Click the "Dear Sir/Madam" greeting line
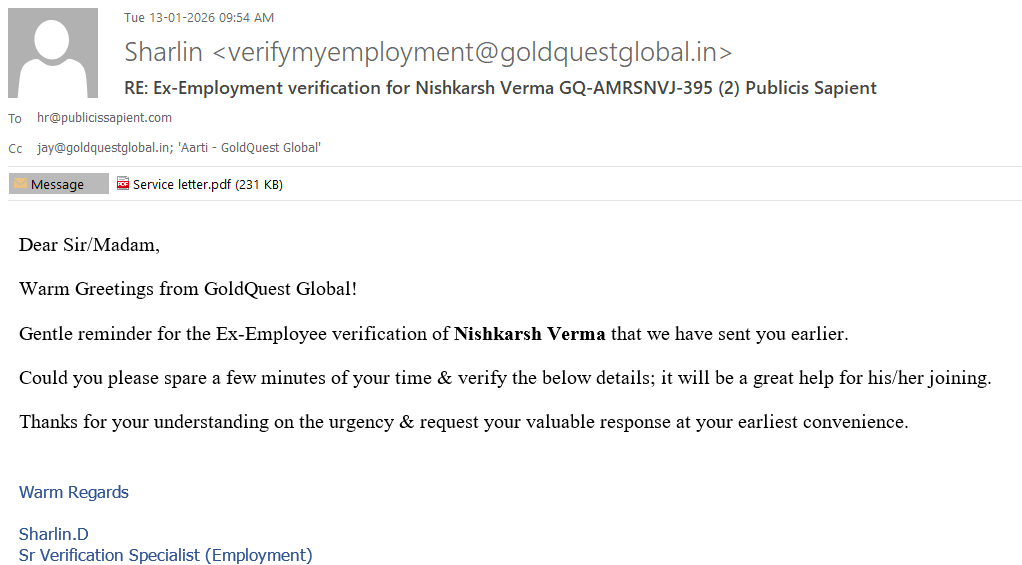 point(89,245)
